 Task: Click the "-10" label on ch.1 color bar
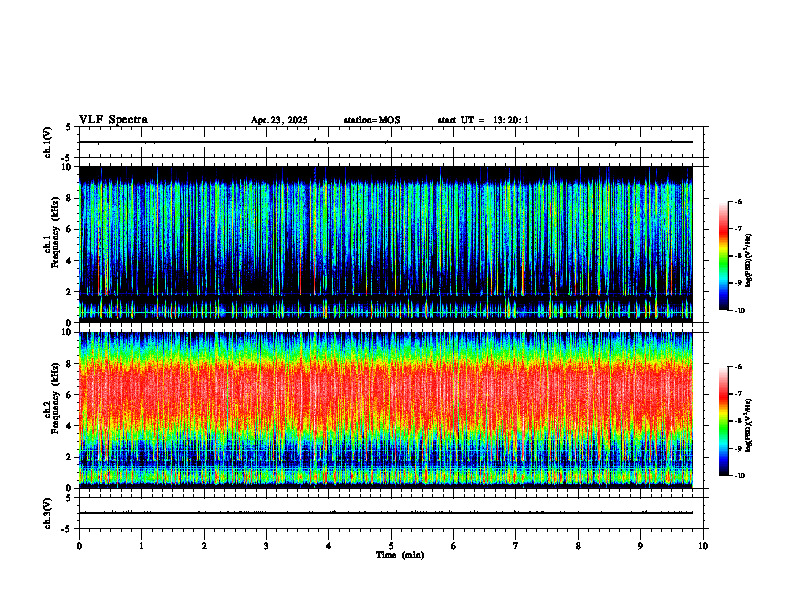pos(740,311)
